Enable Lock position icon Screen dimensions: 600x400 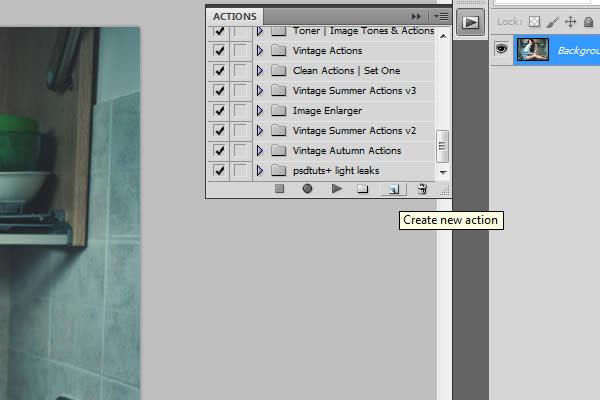(x=571, y=21)
